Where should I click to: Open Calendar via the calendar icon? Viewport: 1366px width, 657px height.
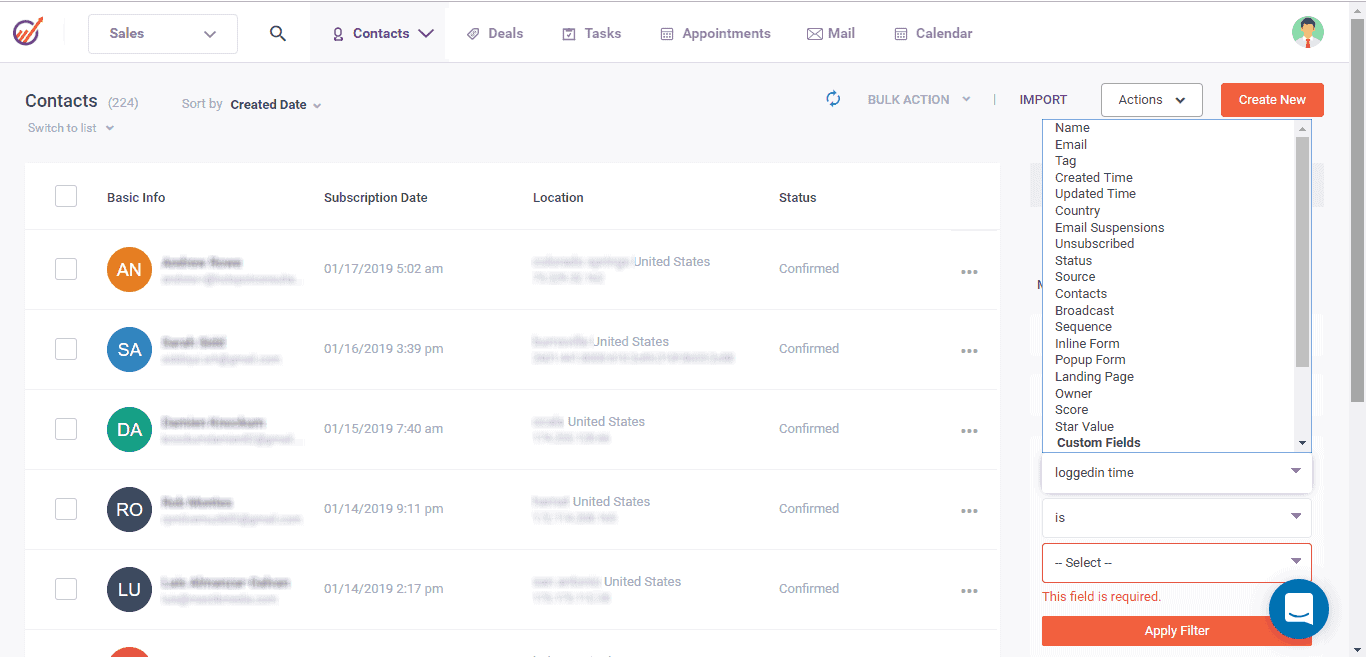[x=898, y=33]
